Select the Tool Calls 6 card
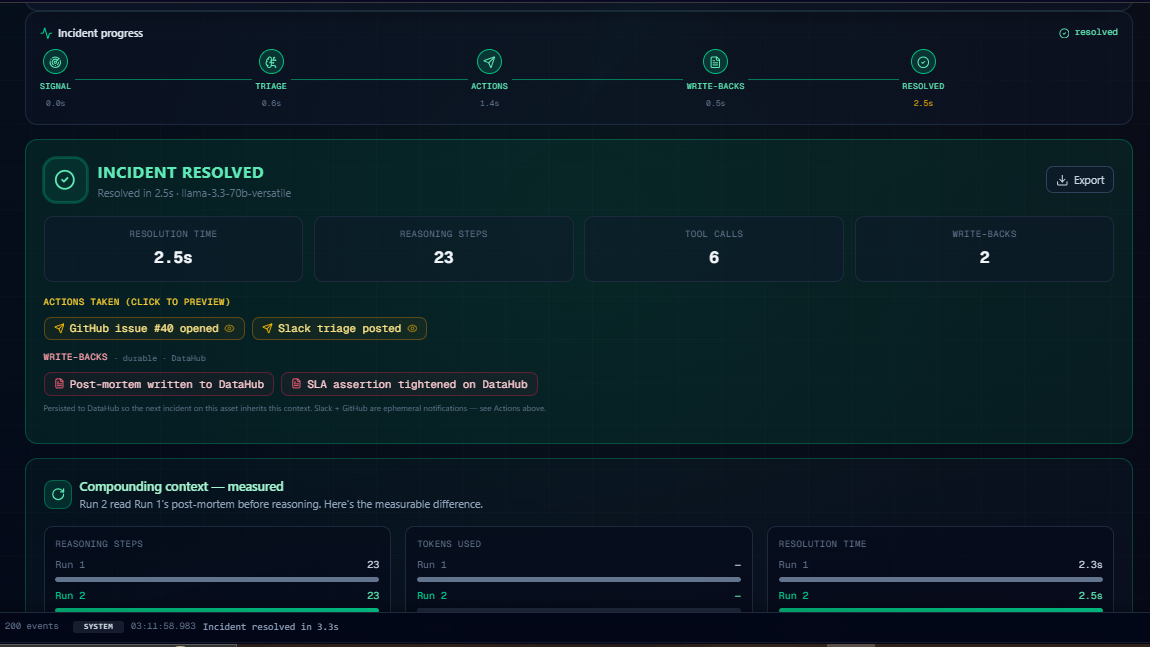1150x647 pixels. click(x=714, y=249)
